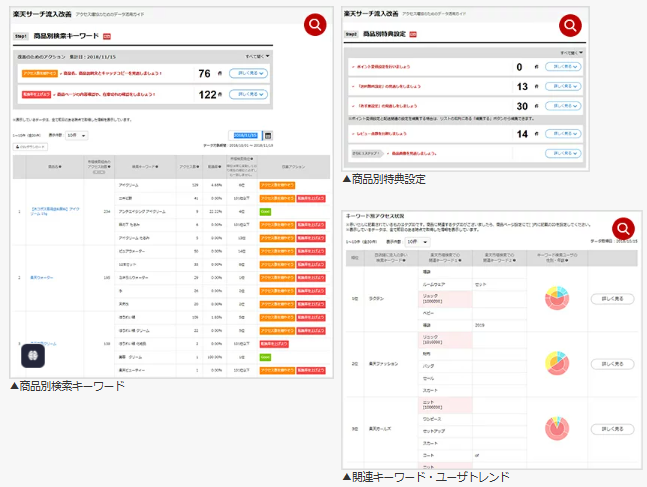Click すべて開く in the 商品別検索キーワード panel

(x=257, y=56)
